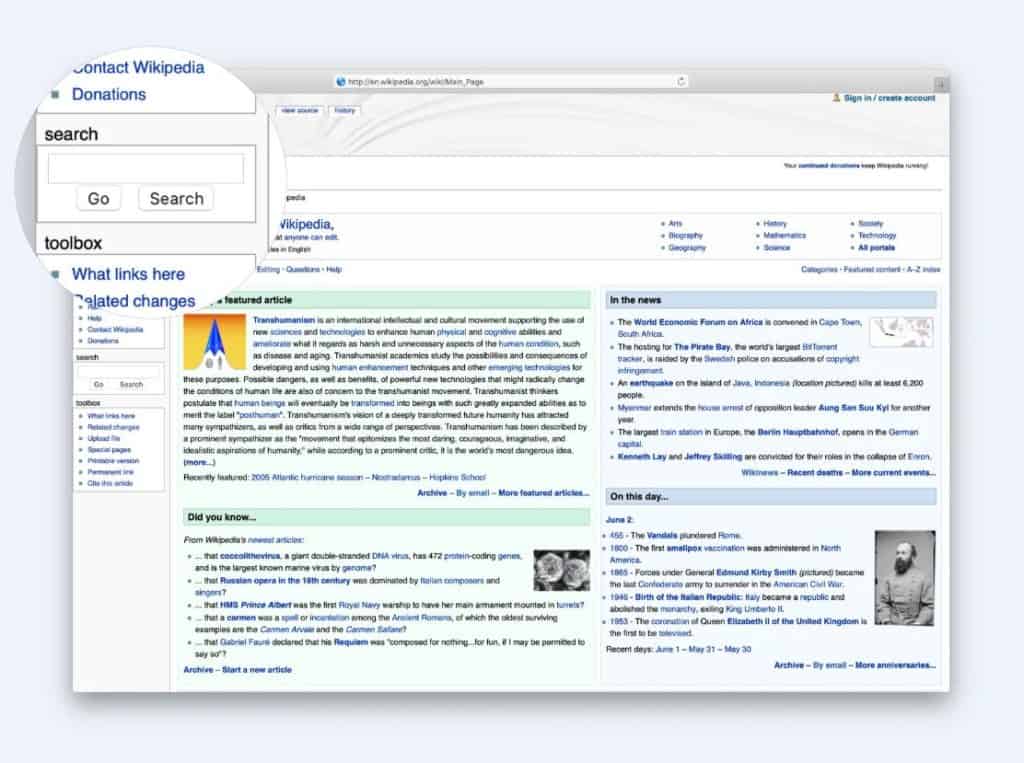Open the 'Berlin Hauptbahnhof' link

(x=798, y=432)
